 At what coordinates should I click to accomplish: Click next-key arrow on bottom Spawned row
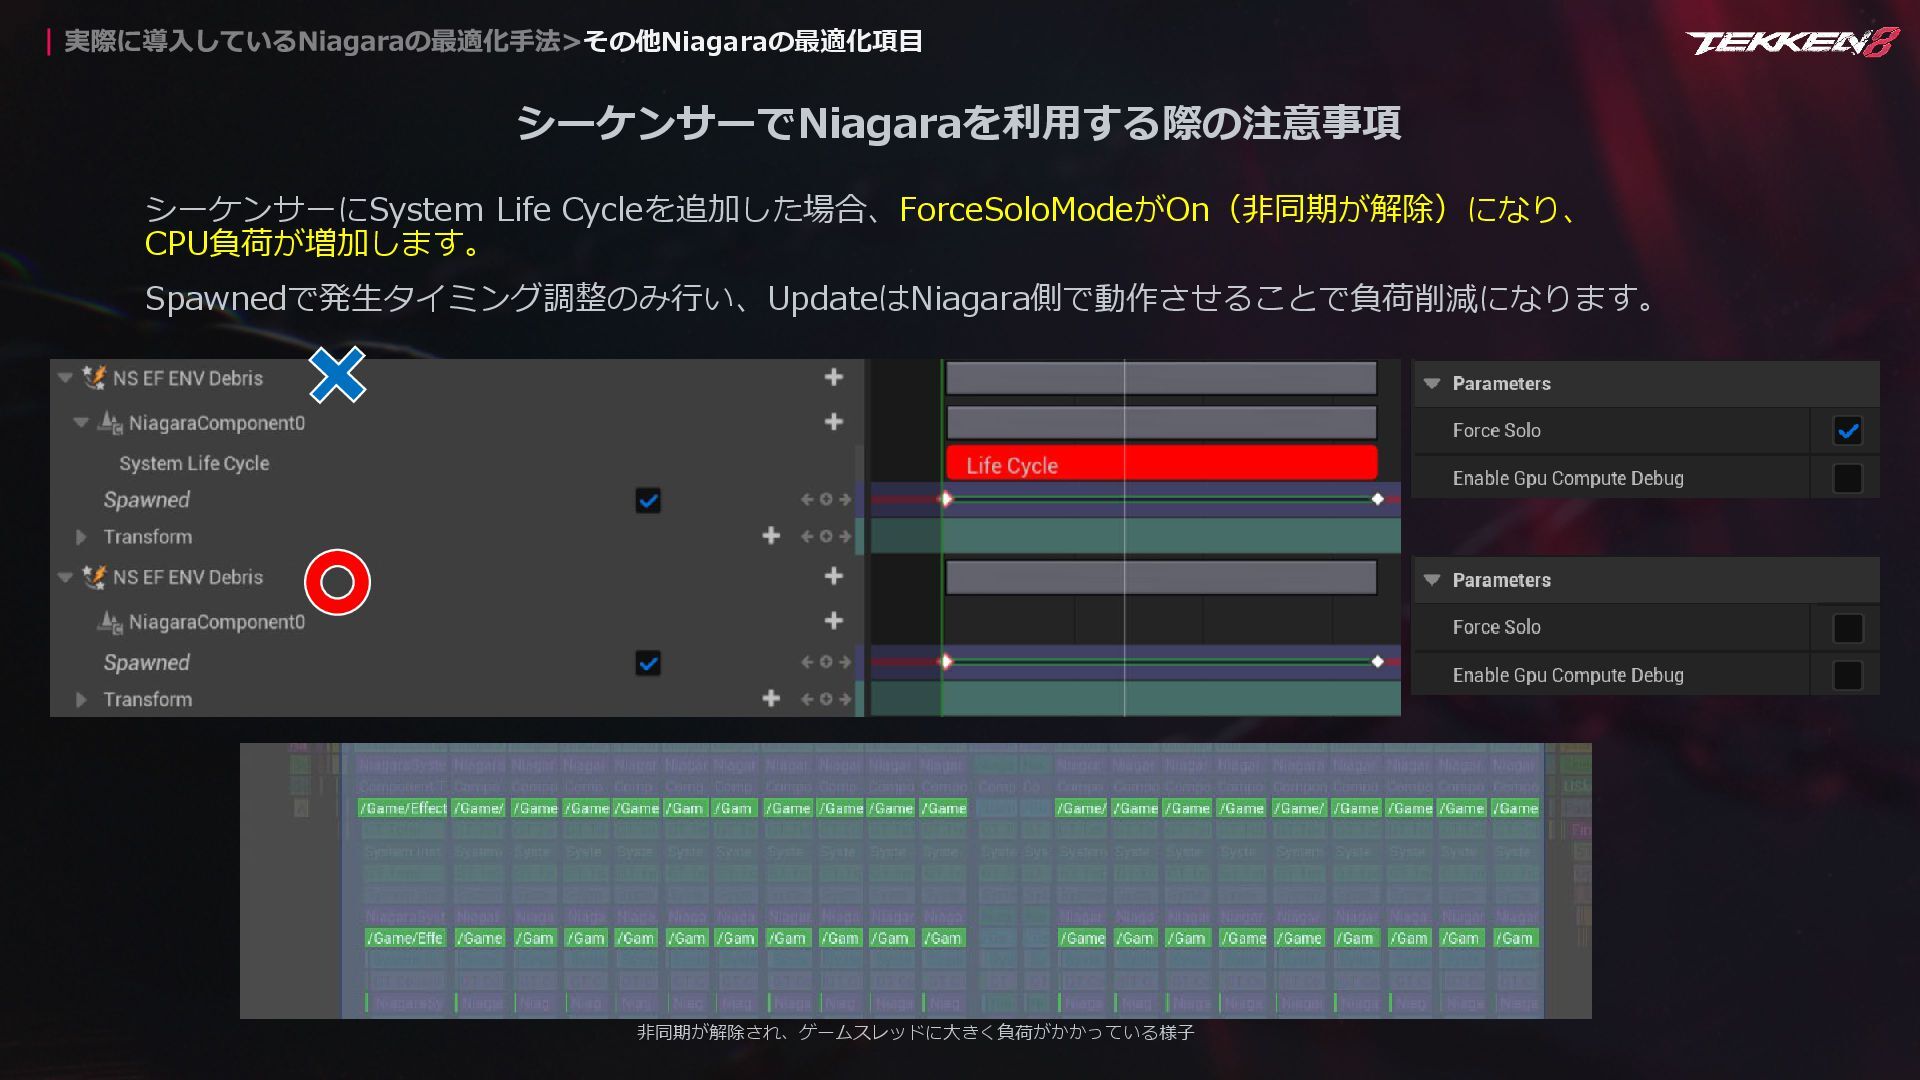coord(845,662)
